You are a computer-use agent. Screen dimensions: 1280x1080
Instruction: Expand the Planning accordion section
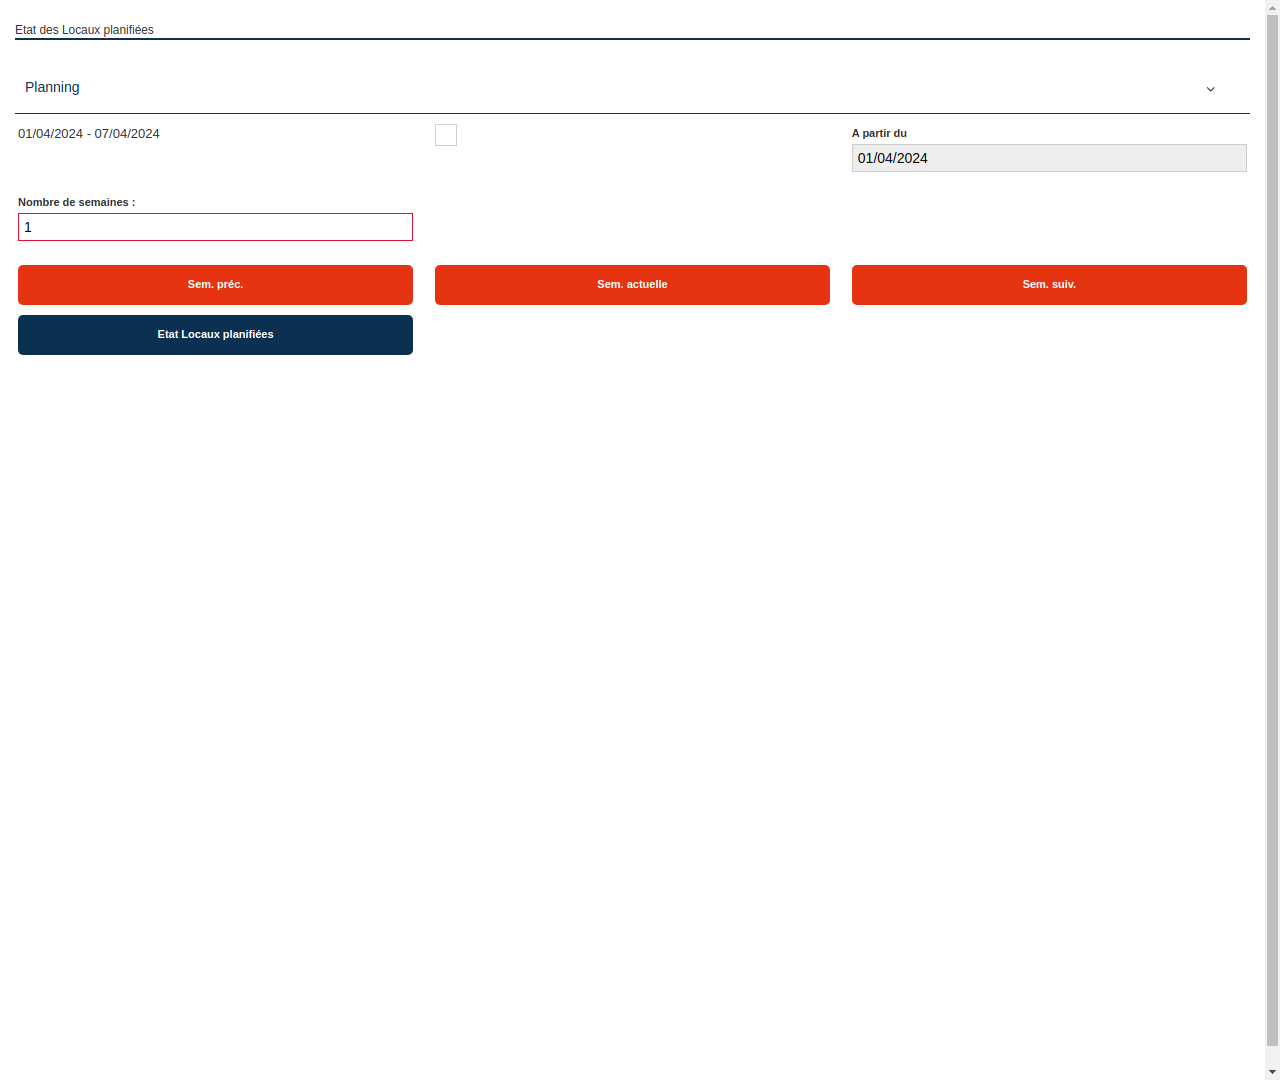pyautogui.click(x=632, y=88)
